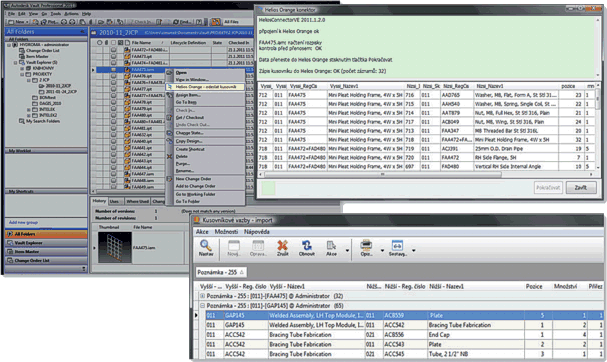Collapse the All Folders pane chevron
Screen dimensions: 607x362
(x=82, y=32)
